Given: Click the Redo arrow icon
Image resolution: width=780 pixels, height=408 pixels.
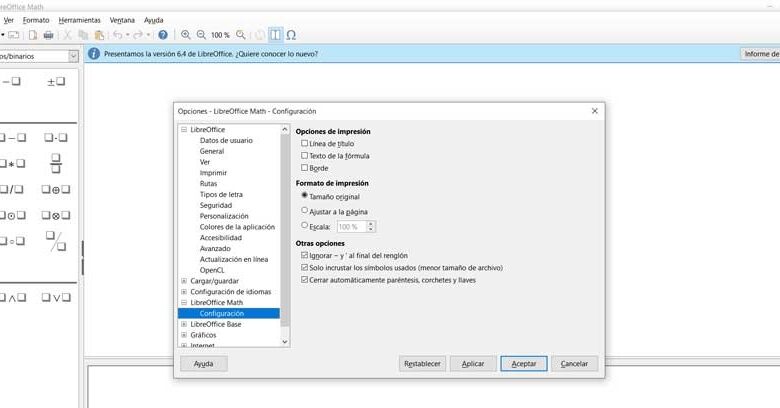Looking at the screenshot, I should (x=138, y=35).
